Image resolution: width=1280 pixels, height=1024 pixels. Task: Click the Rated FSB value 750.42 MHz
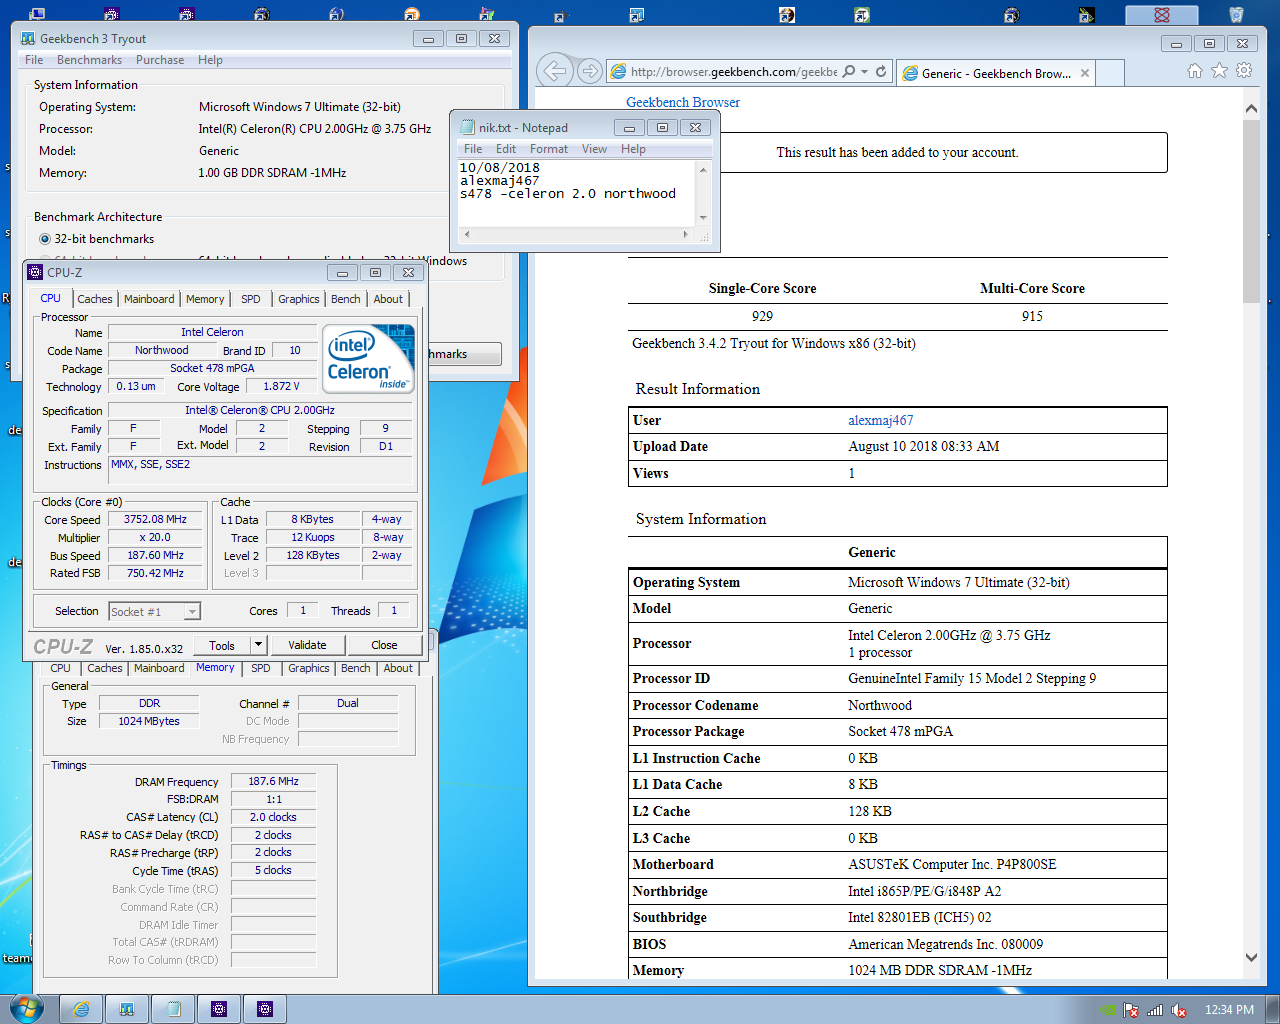155,573
